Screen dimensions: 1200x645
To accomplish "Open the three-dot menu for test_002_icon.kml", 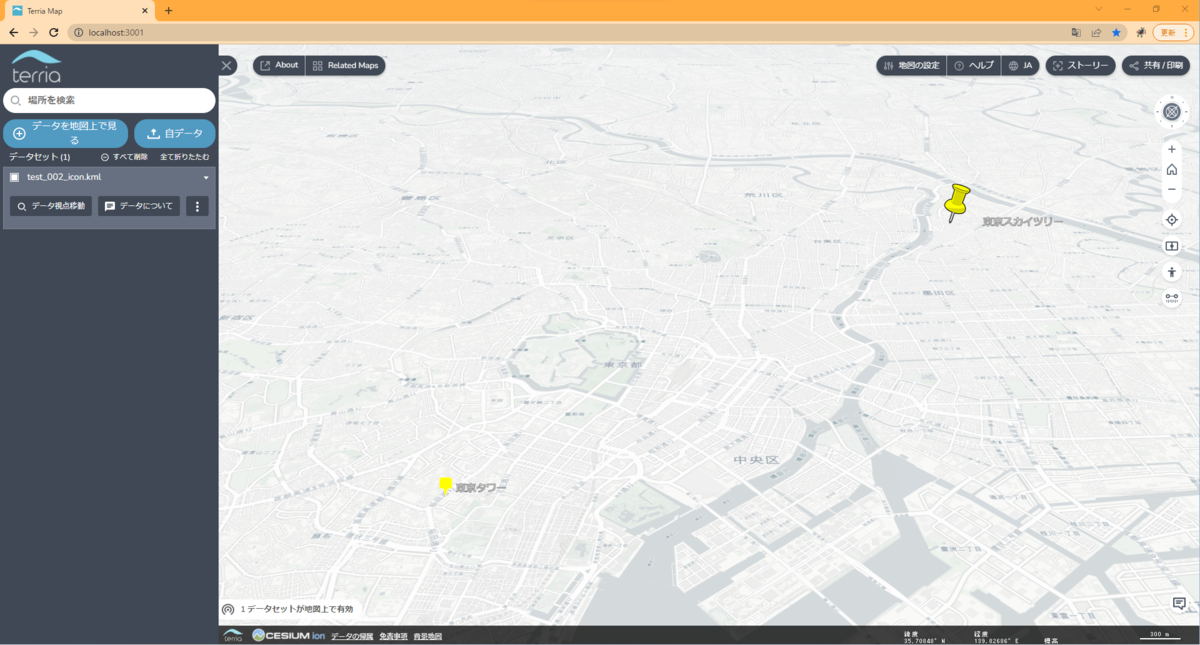I will click(x=197, y=206).
